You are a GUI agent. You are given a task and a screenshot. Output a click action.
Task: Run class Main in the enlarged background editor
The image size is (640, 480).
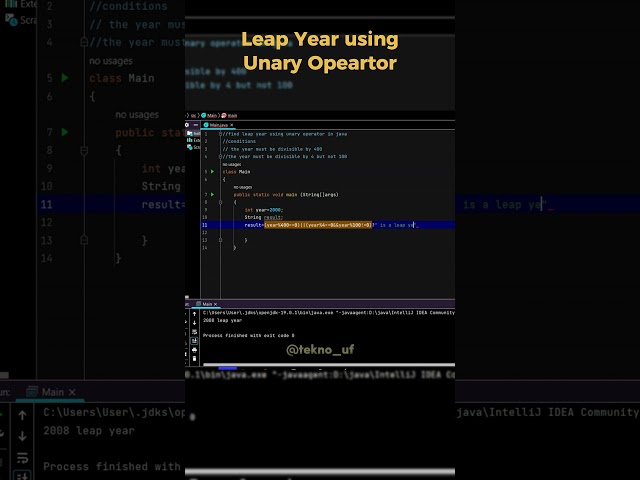click(64, 78)
